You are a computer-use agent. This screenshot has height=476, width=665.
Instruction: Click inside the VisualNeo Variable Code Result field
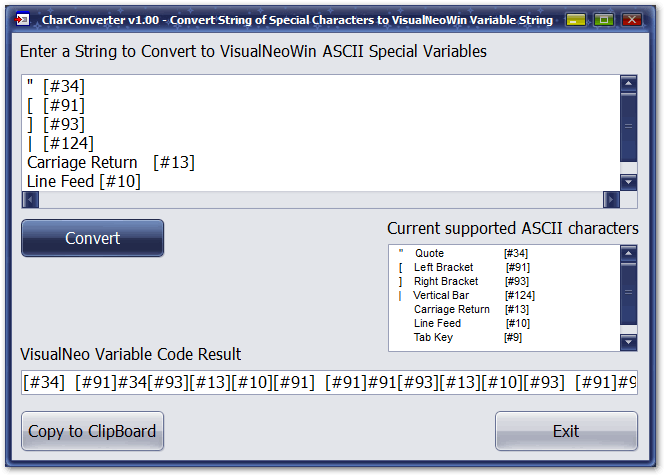[329, 382]
